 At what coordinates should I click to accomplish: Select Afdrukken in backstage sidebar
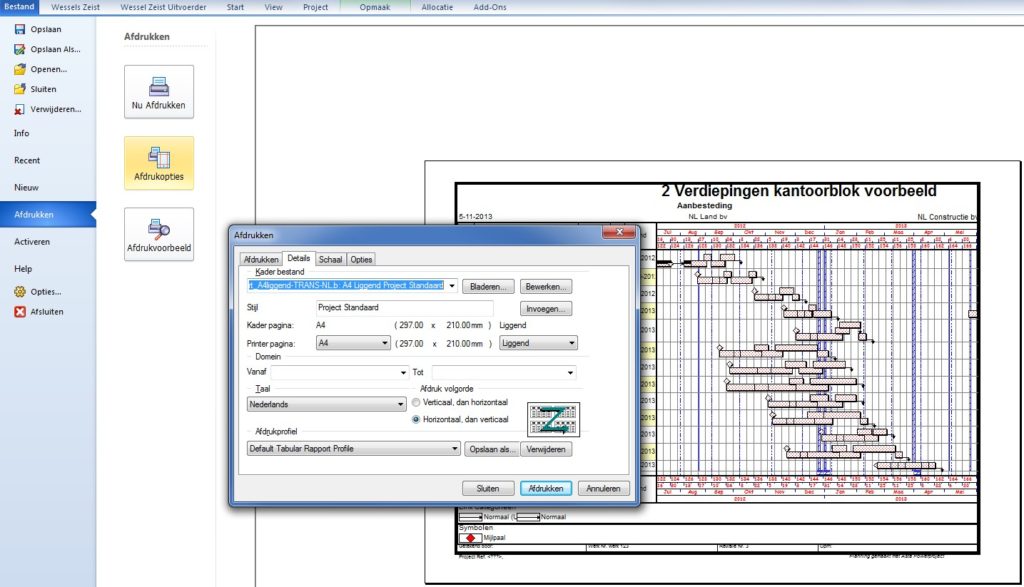(x=48, y=215)
